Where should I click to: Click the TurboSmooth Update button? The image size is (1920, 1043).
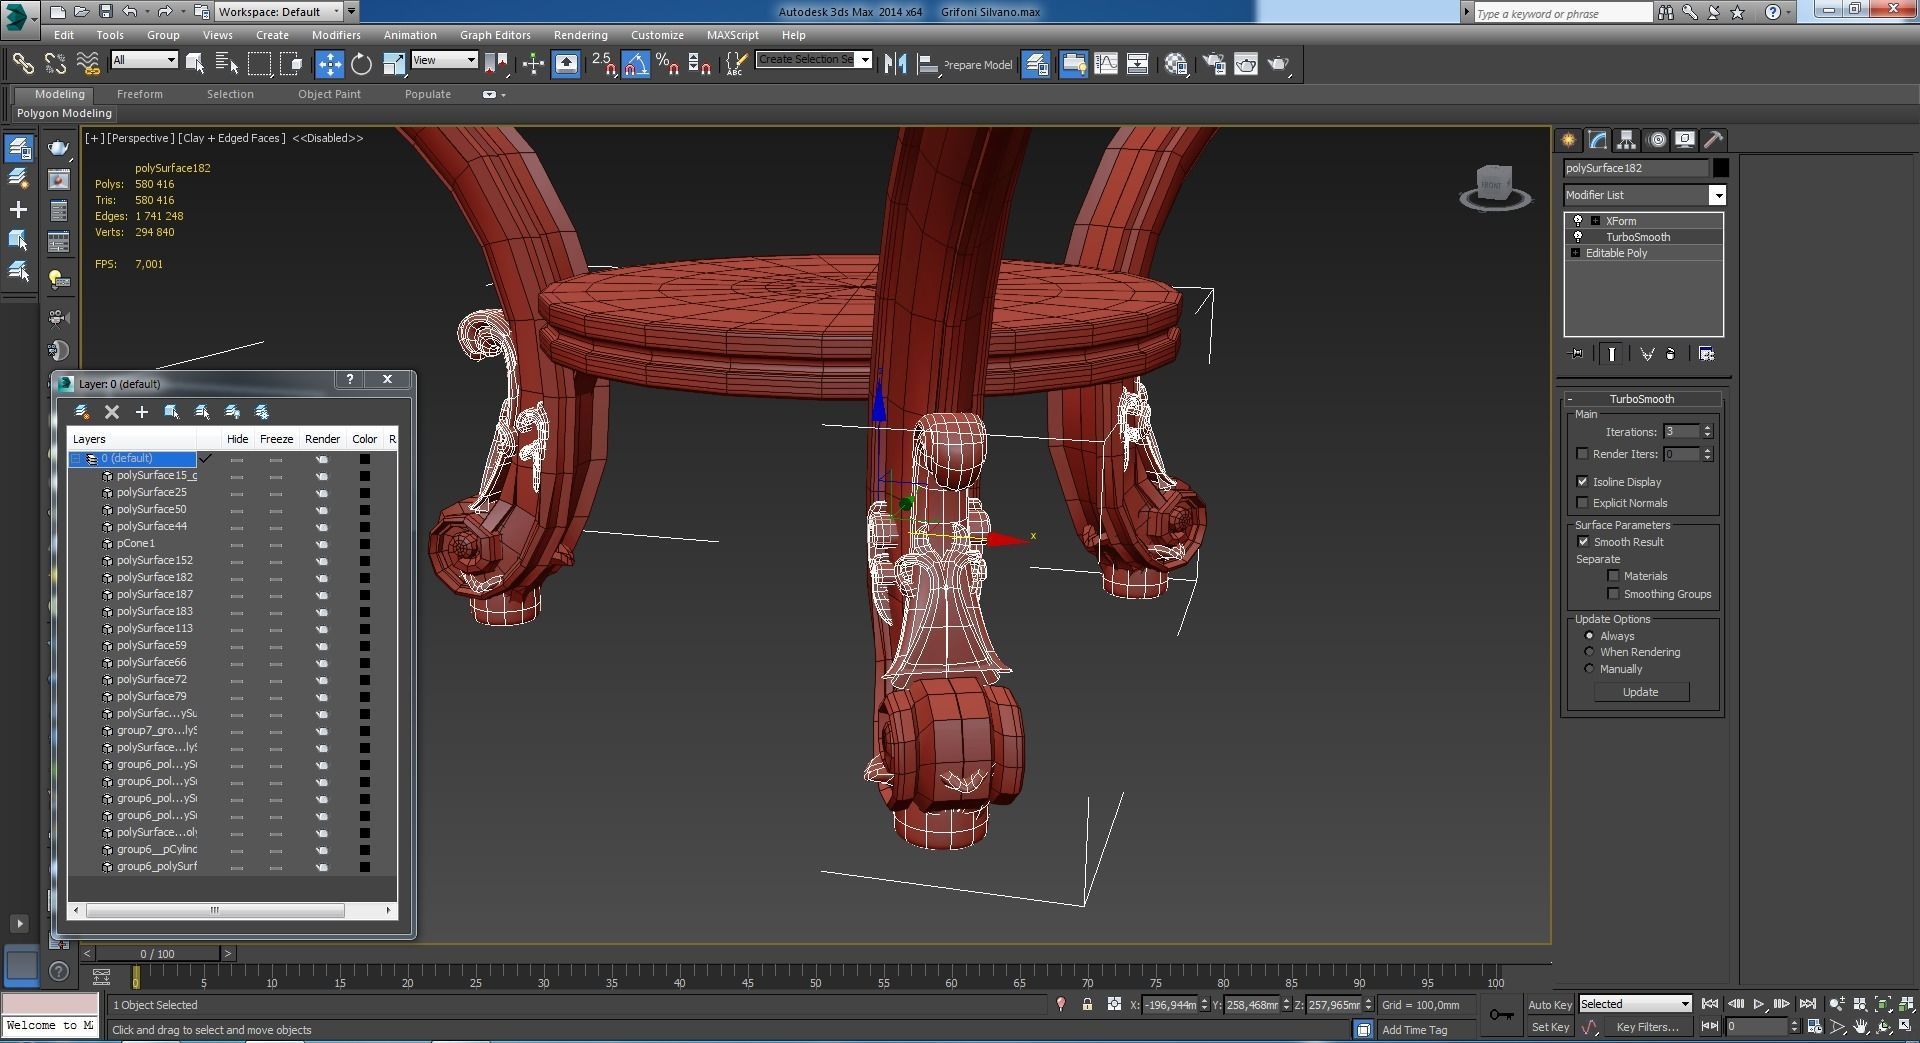click(1640, 692)
